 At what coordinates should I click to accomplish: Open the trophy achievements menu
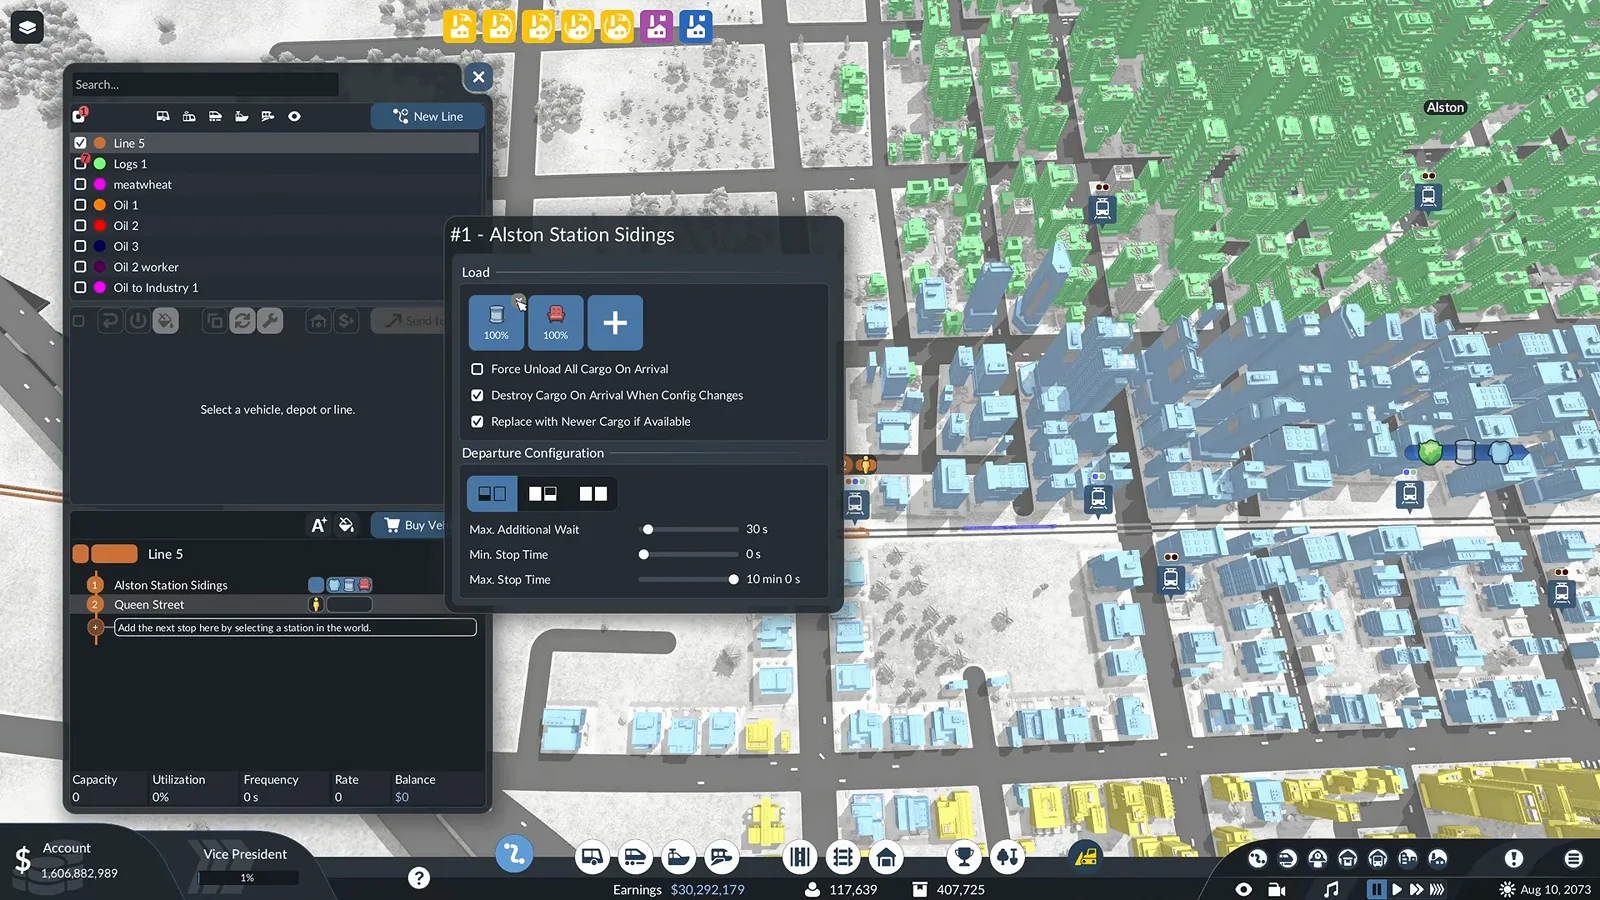(x=964, y=857)
